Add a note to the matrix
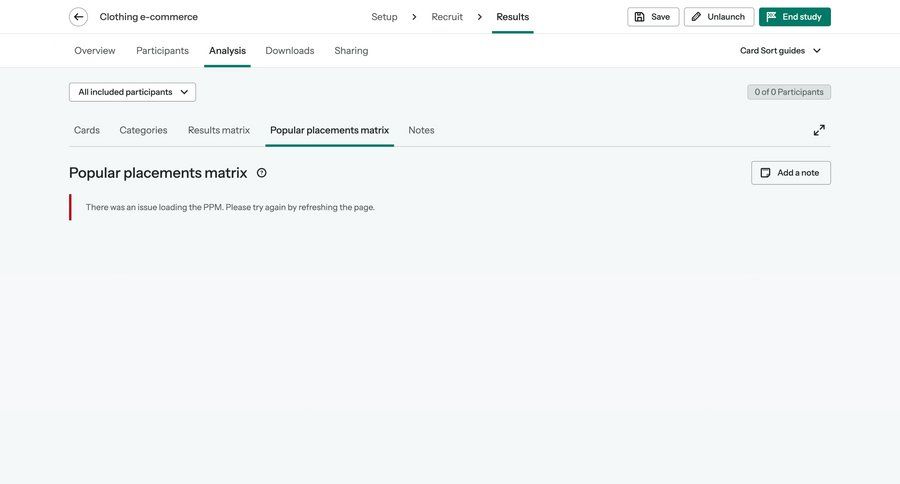 coord(790,173)
